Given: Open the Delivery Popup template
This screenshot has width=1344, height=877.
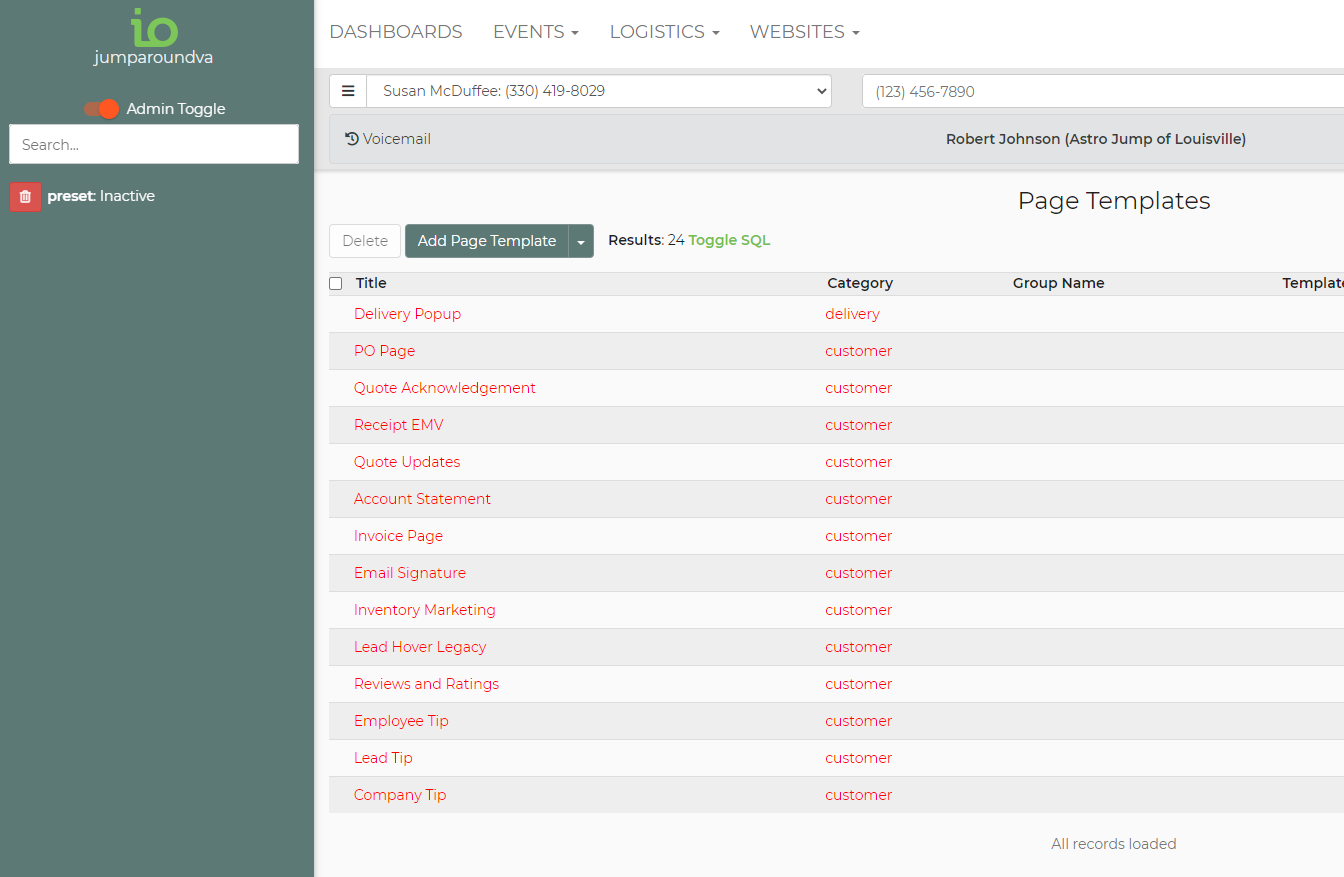Looking at the screenshot, I should pyautogui.click(x=407, y=314).
